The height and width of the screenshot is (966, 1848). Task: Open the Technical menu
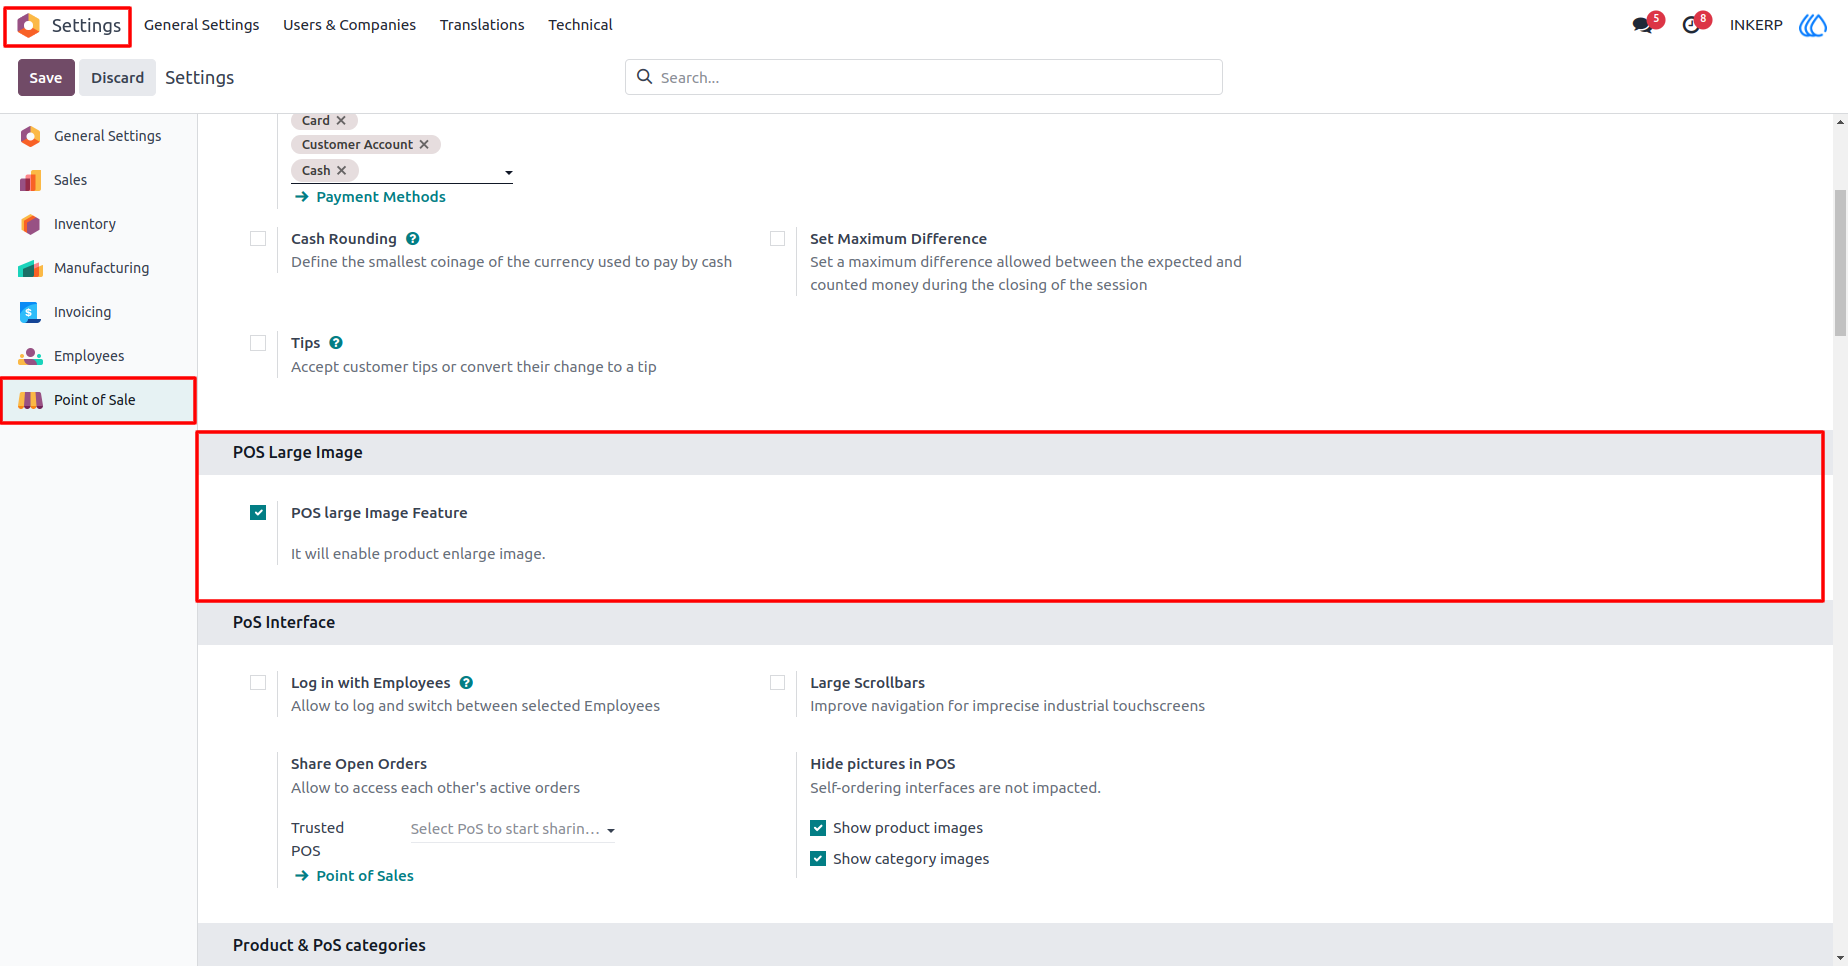580,25
